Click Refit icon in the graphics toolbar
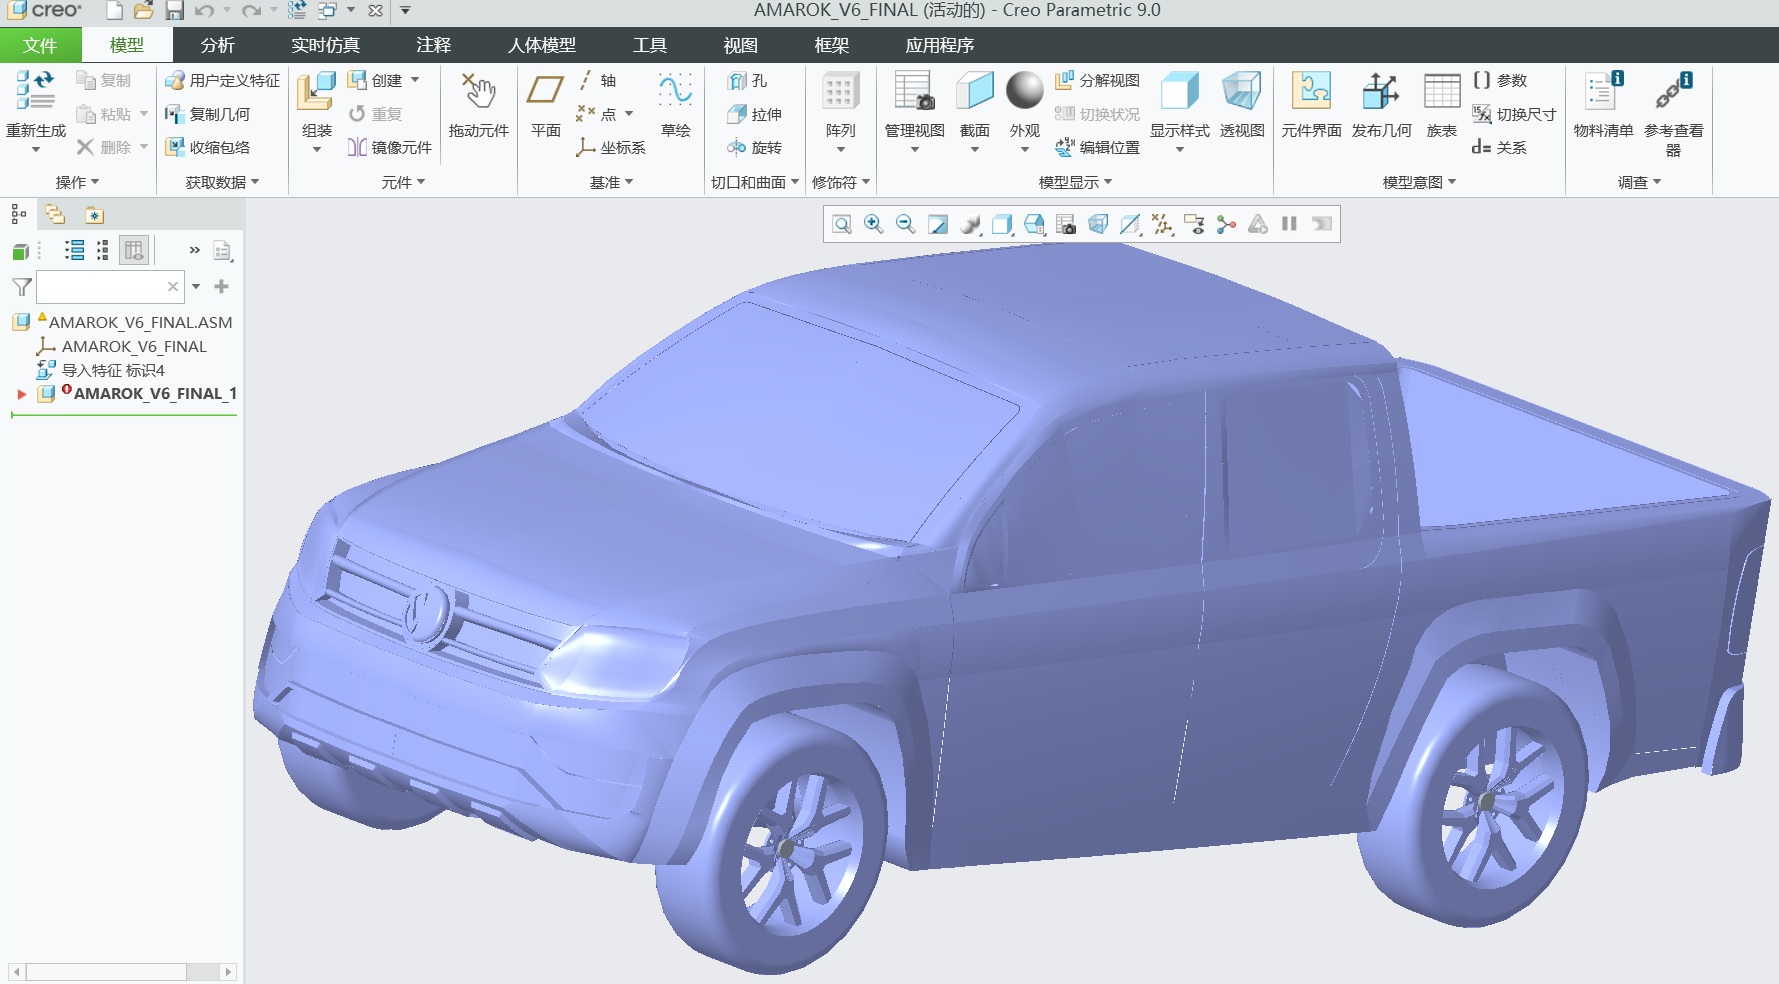Screen dimensions: 1779x984 click(842, 224)
